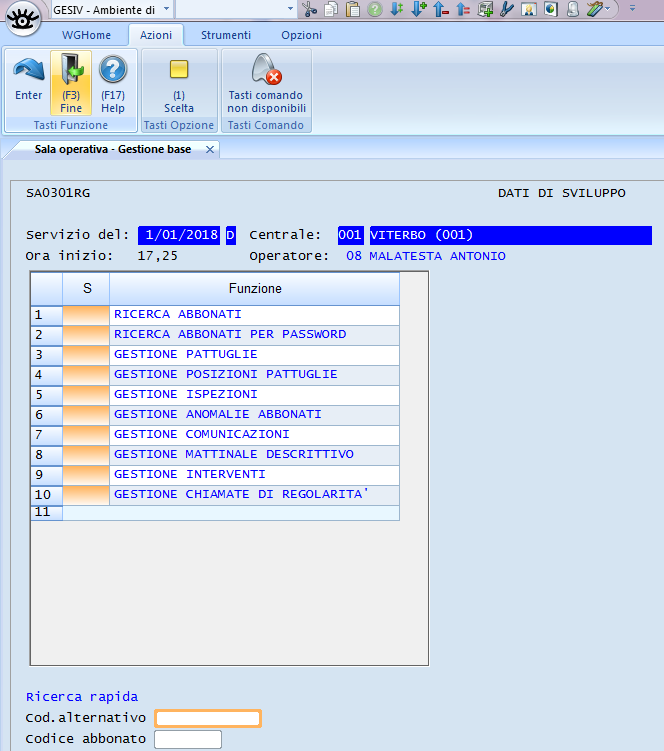Close the Sala operativa - Gestione base tab
The image size is (664, 751).
(209, 149)
